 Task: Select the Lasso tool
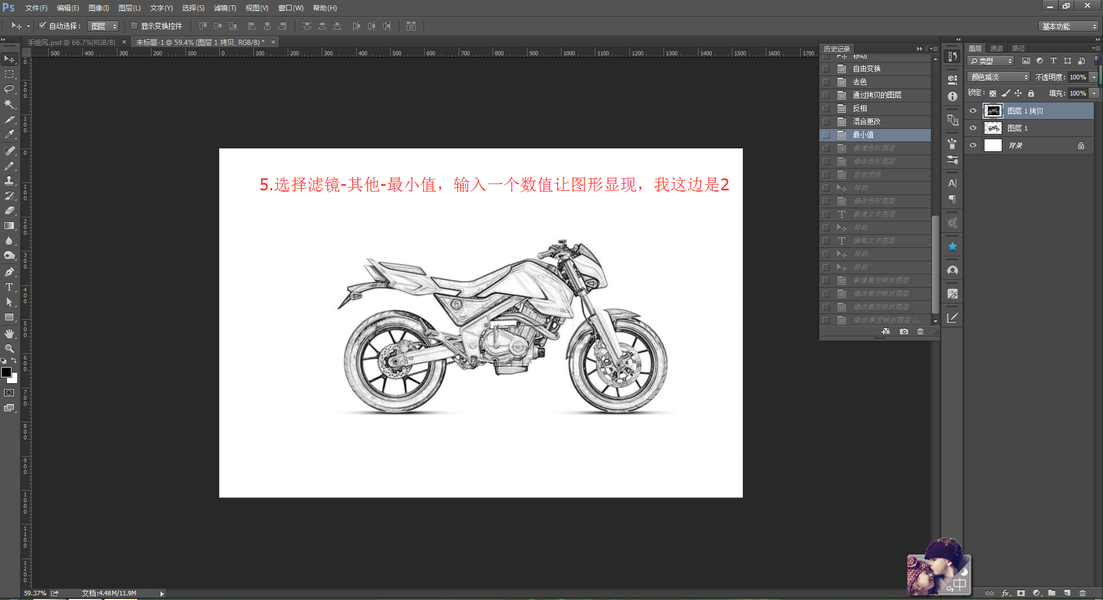pos(9,89)
